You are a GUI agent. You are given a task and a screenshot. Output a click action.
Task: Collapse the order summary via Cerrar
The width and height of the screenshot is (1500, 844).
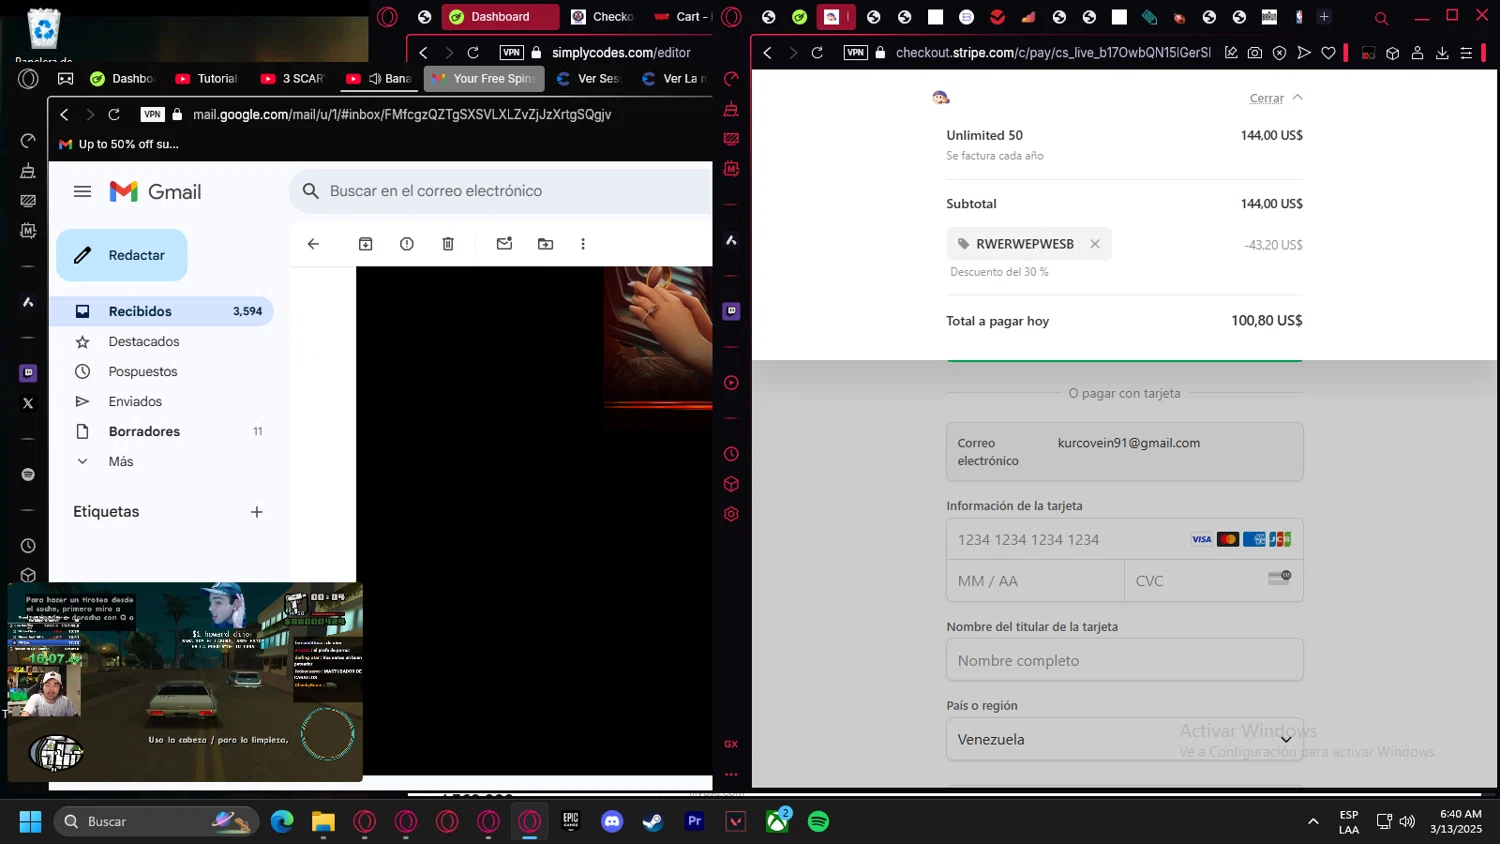[1276, 98]
